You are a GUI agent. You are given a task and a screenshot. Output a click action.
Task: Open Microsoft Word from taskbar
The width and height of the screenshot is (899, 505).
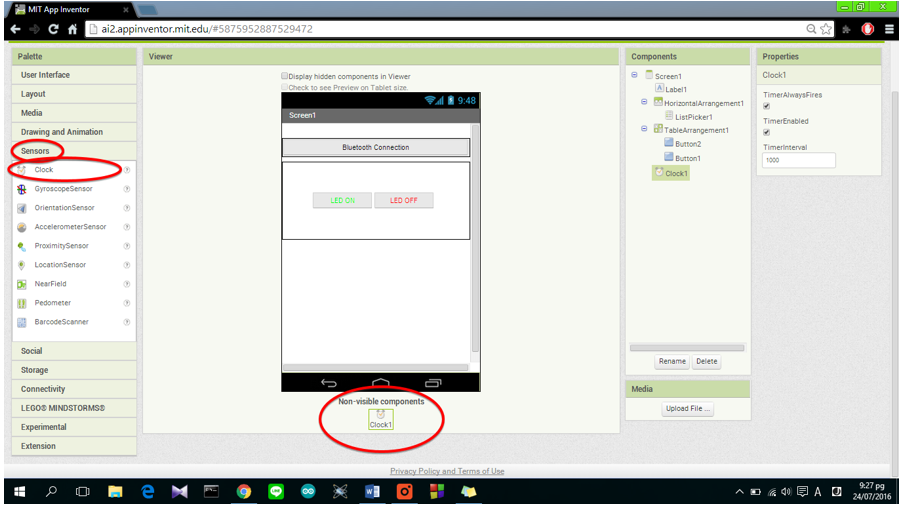372,491
